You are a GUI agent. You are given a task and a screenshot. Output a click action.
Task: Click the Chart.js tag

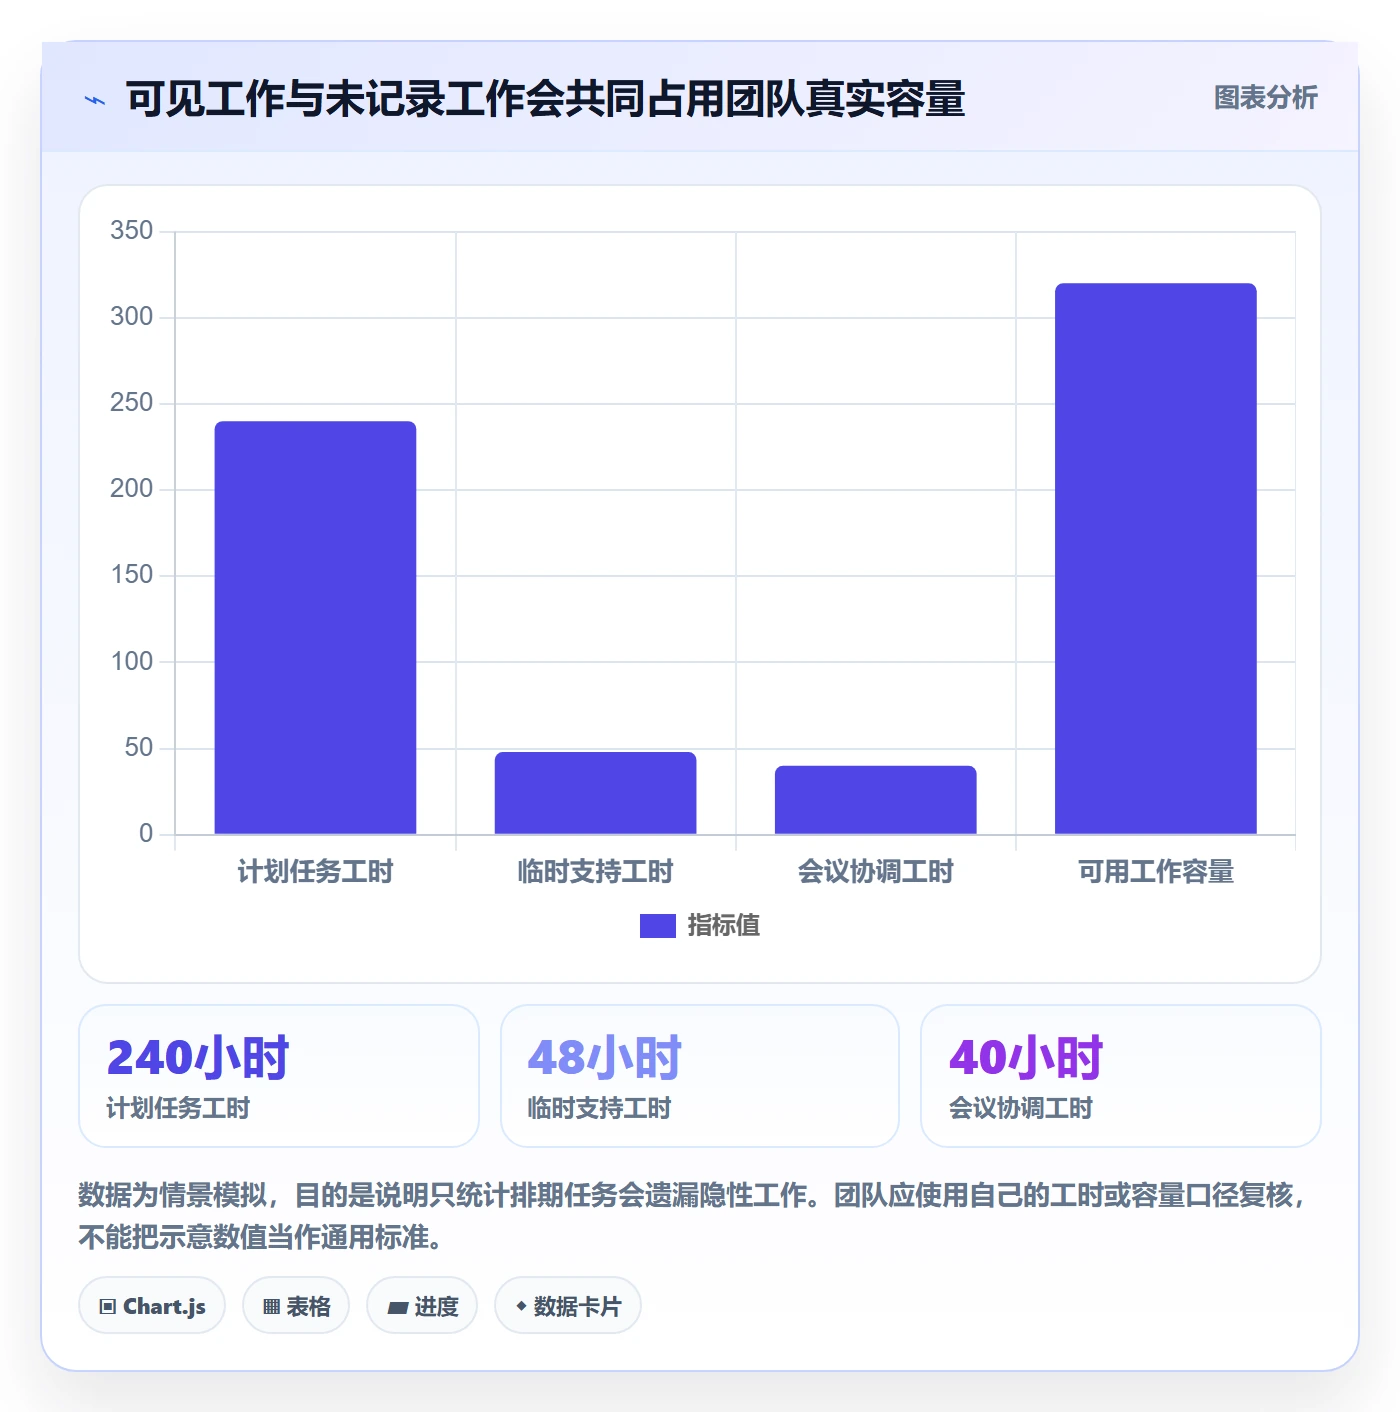(x=152, y=1305)
